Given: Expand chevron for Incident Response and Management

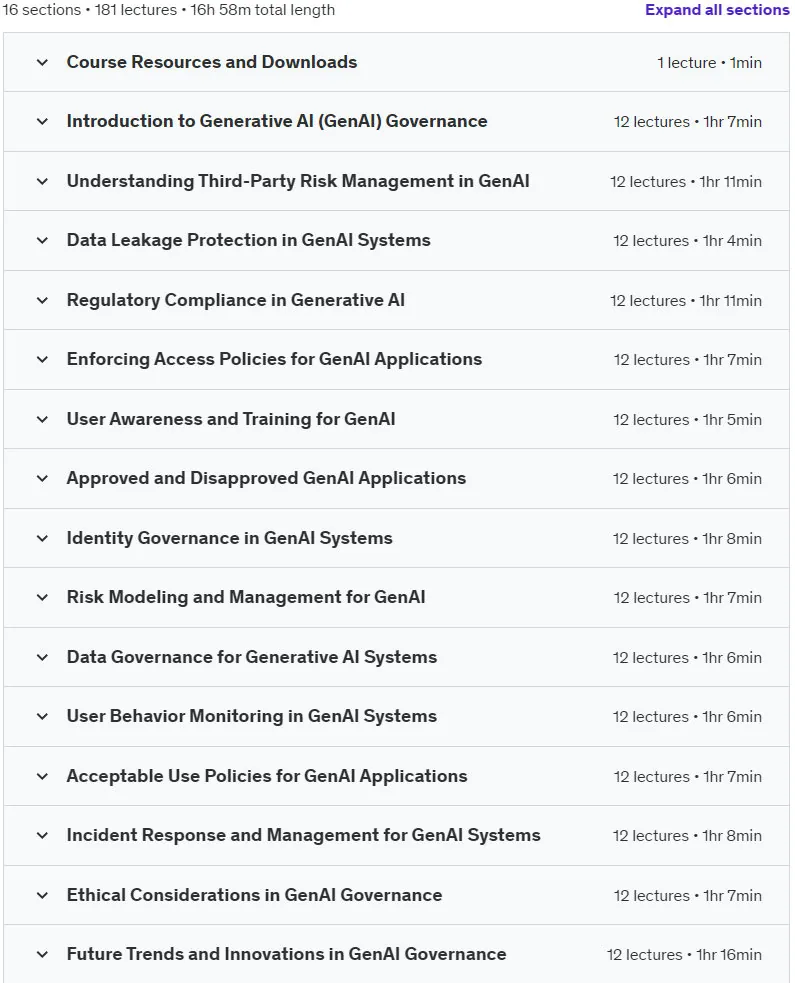Looking at the screenshot, I should click(x=42, y=836).
